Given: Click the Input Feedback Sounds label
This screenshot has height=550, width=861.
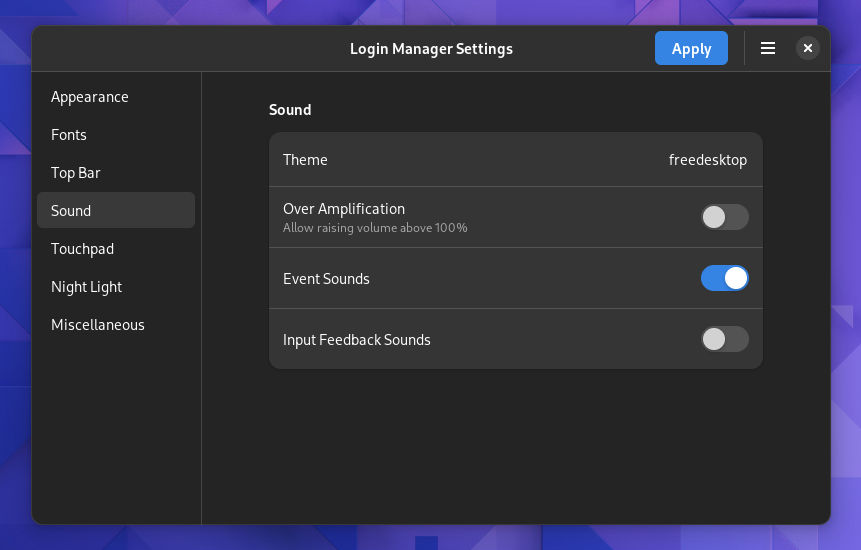Looking at the screenshot, I should point(356,340).
